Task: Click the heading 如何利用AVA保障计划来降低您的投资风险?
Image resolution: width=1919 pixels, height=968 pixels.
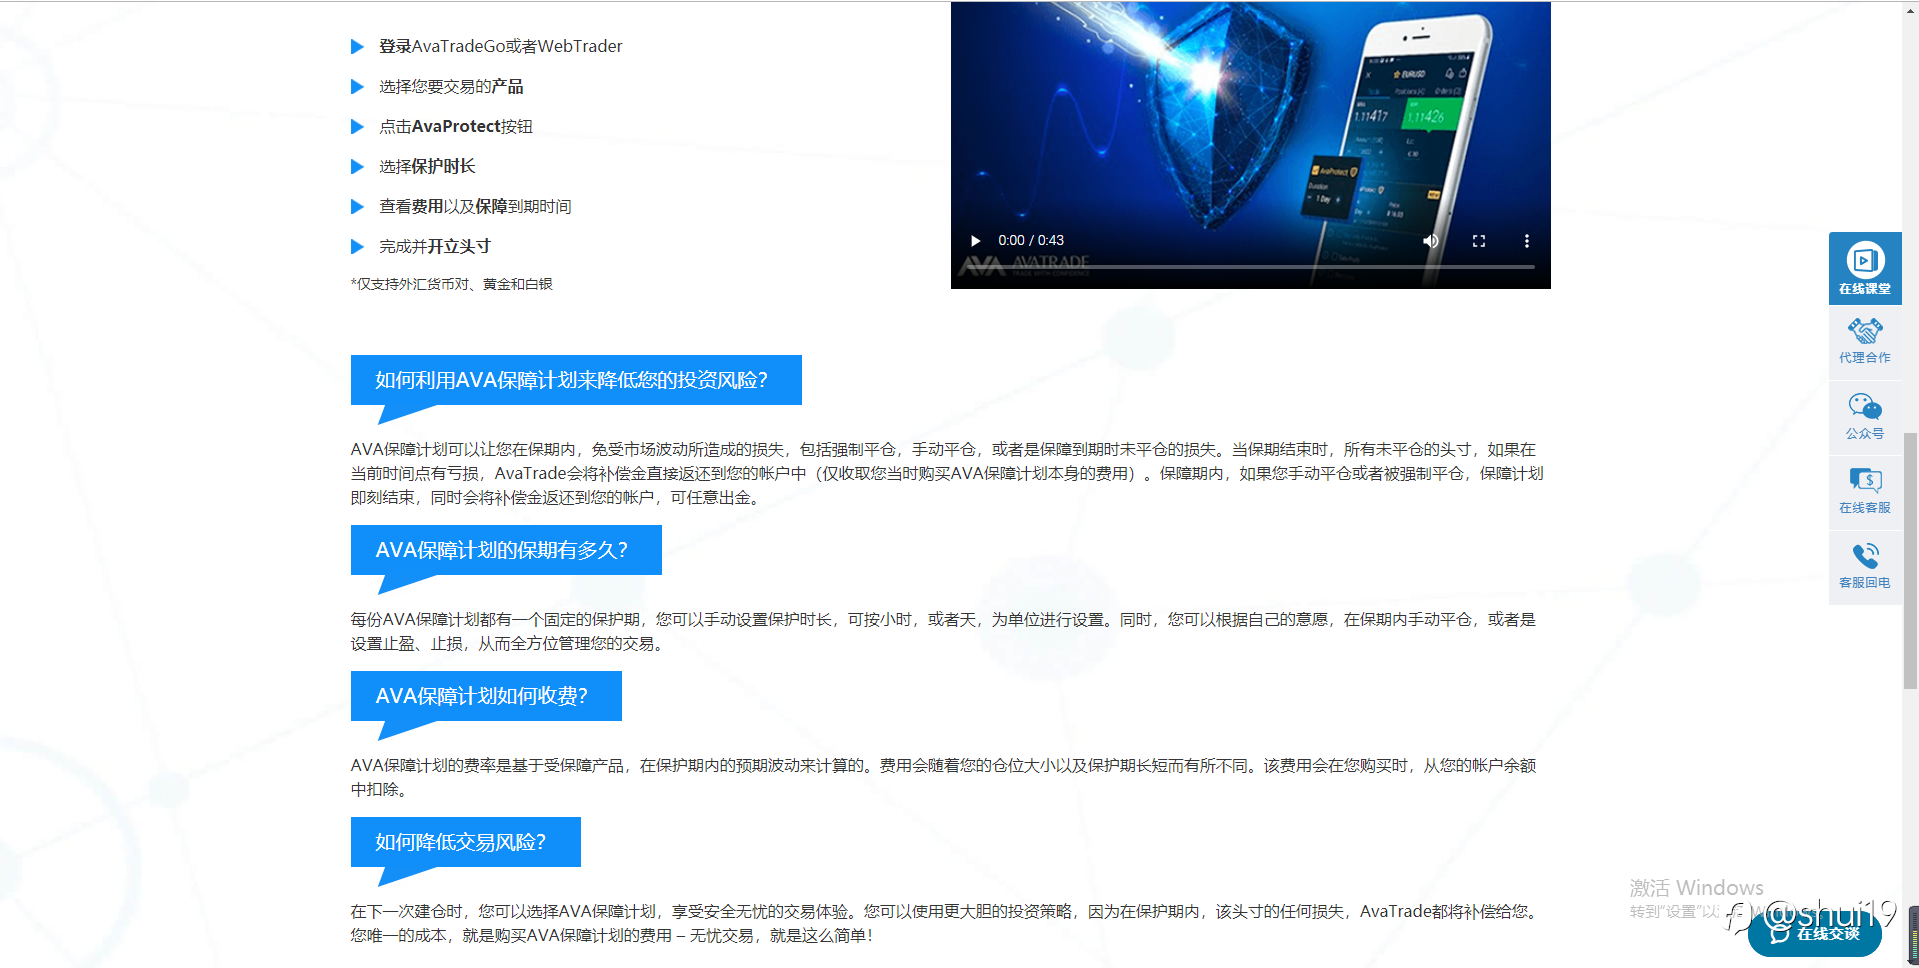Action: [576, 380]
